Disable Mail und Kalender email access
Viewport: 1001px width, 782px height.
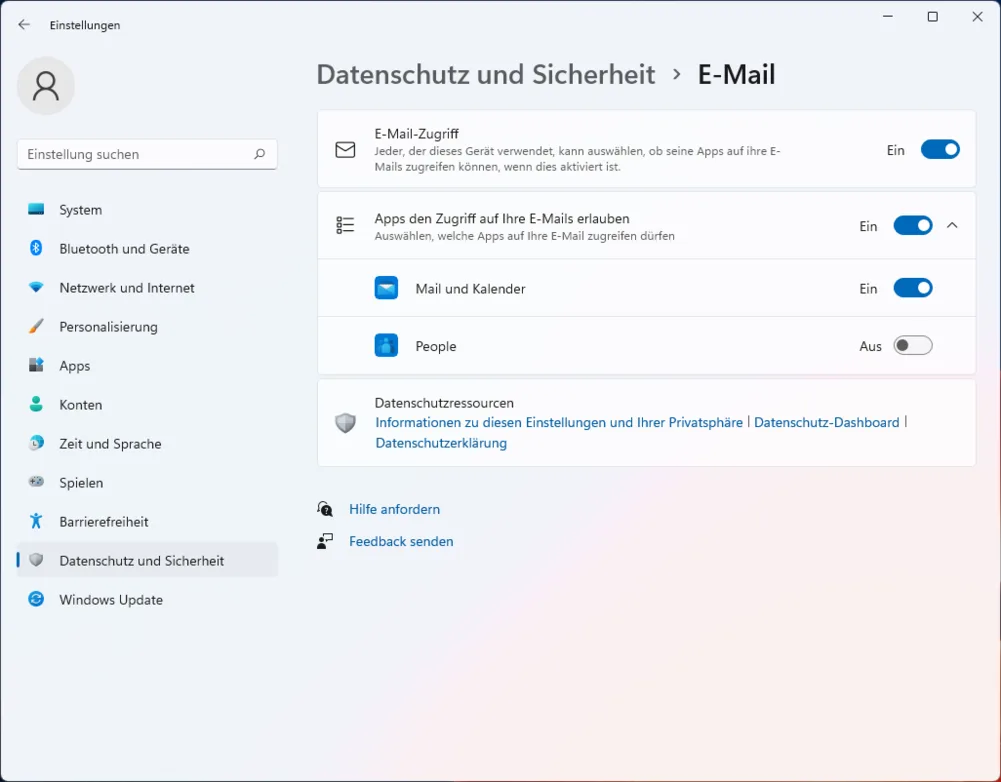912,288
